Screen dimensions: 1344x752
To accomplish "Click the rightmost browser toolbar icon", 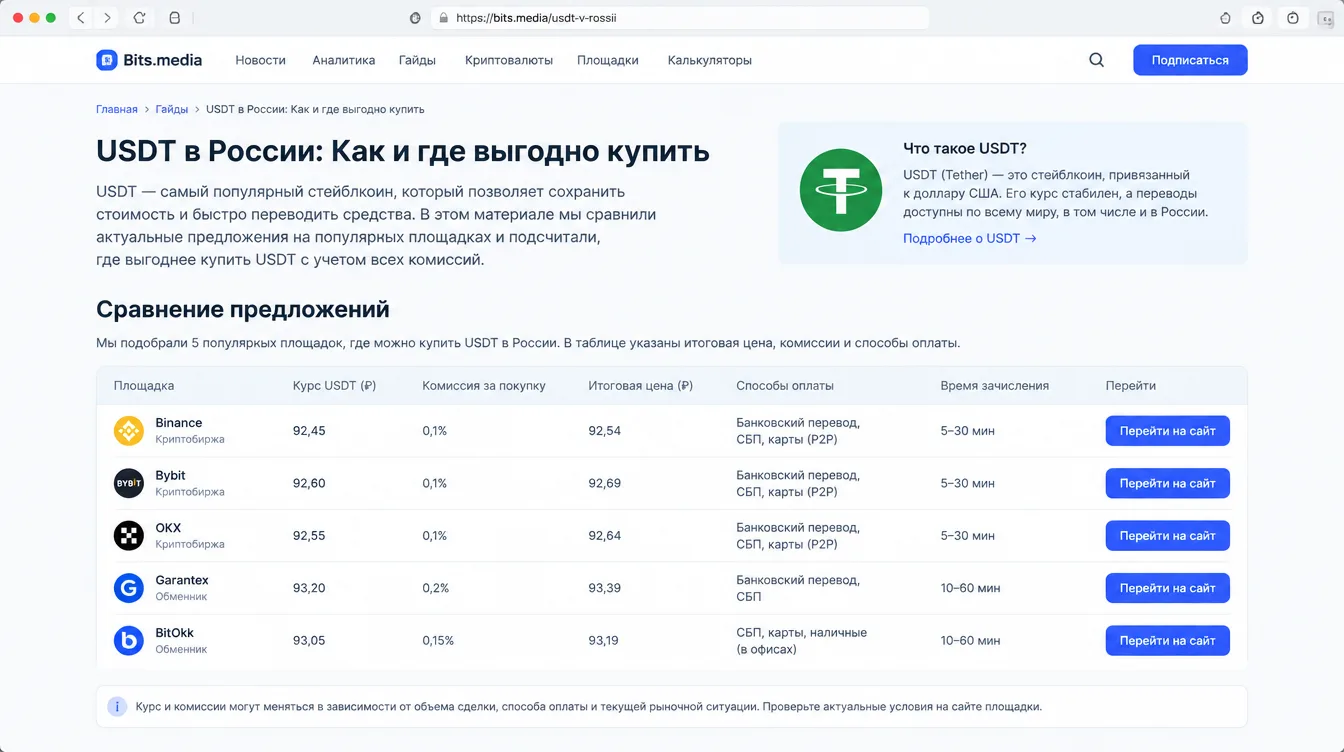I will coord(1325,18).
